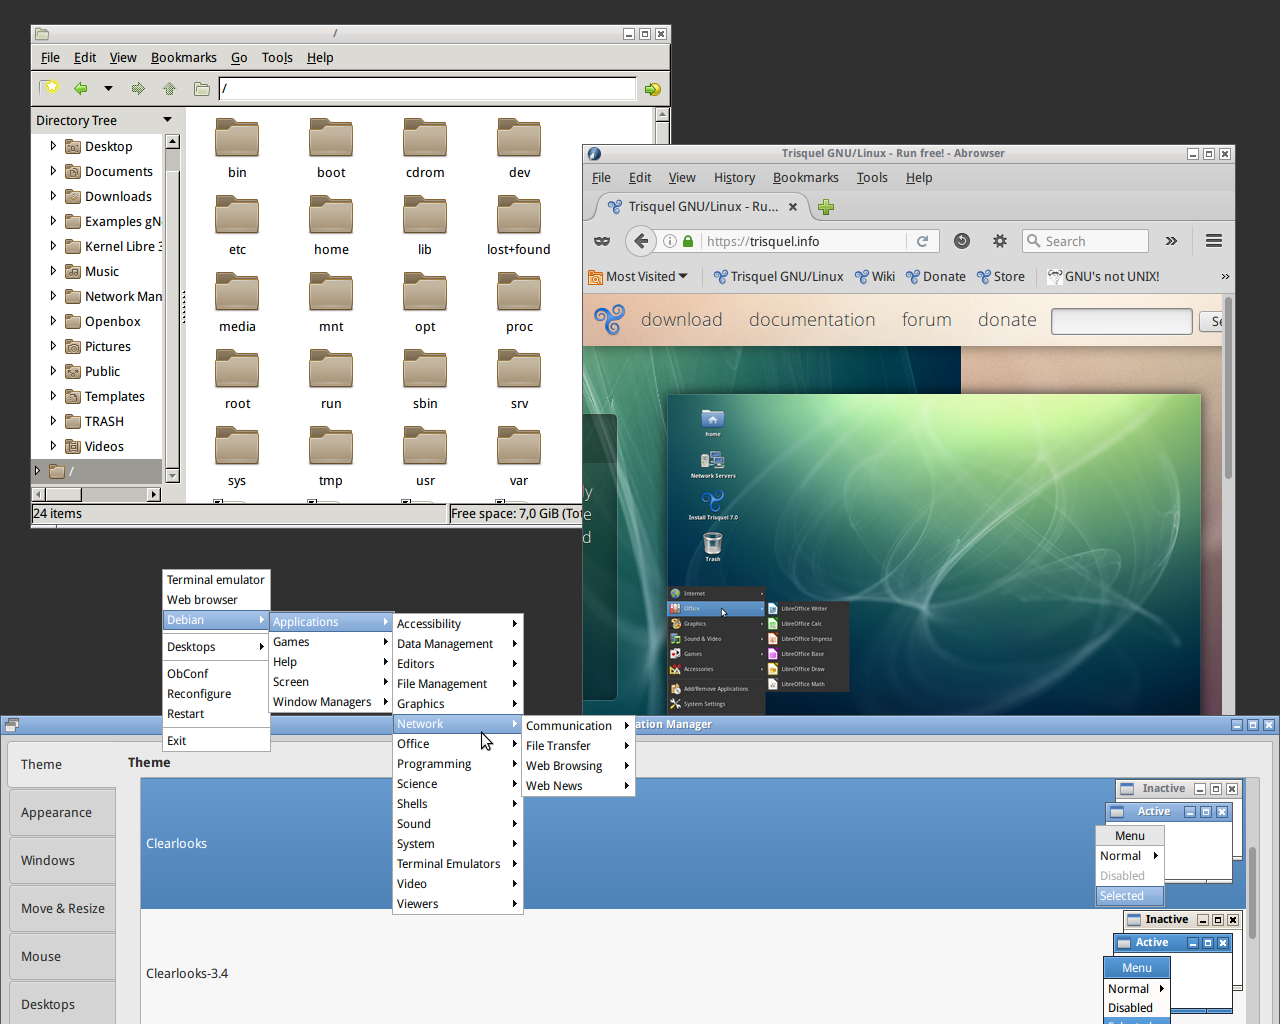Screen dimensions: 1280x1024
Task: Expand the Videos tree node
Action: (53, 446)
